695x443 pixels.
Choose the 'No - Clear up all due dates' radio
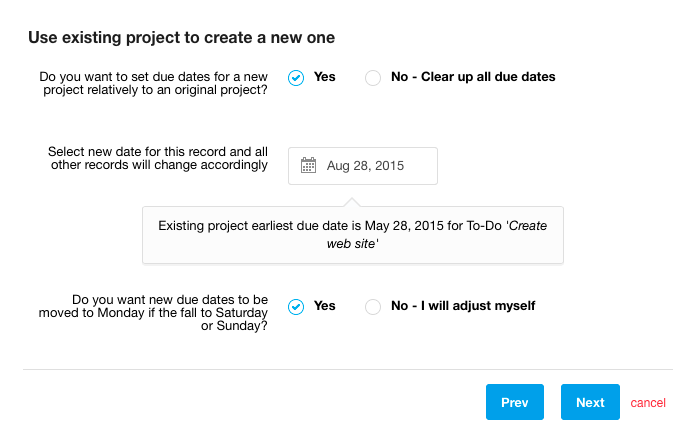click(373, 78)
